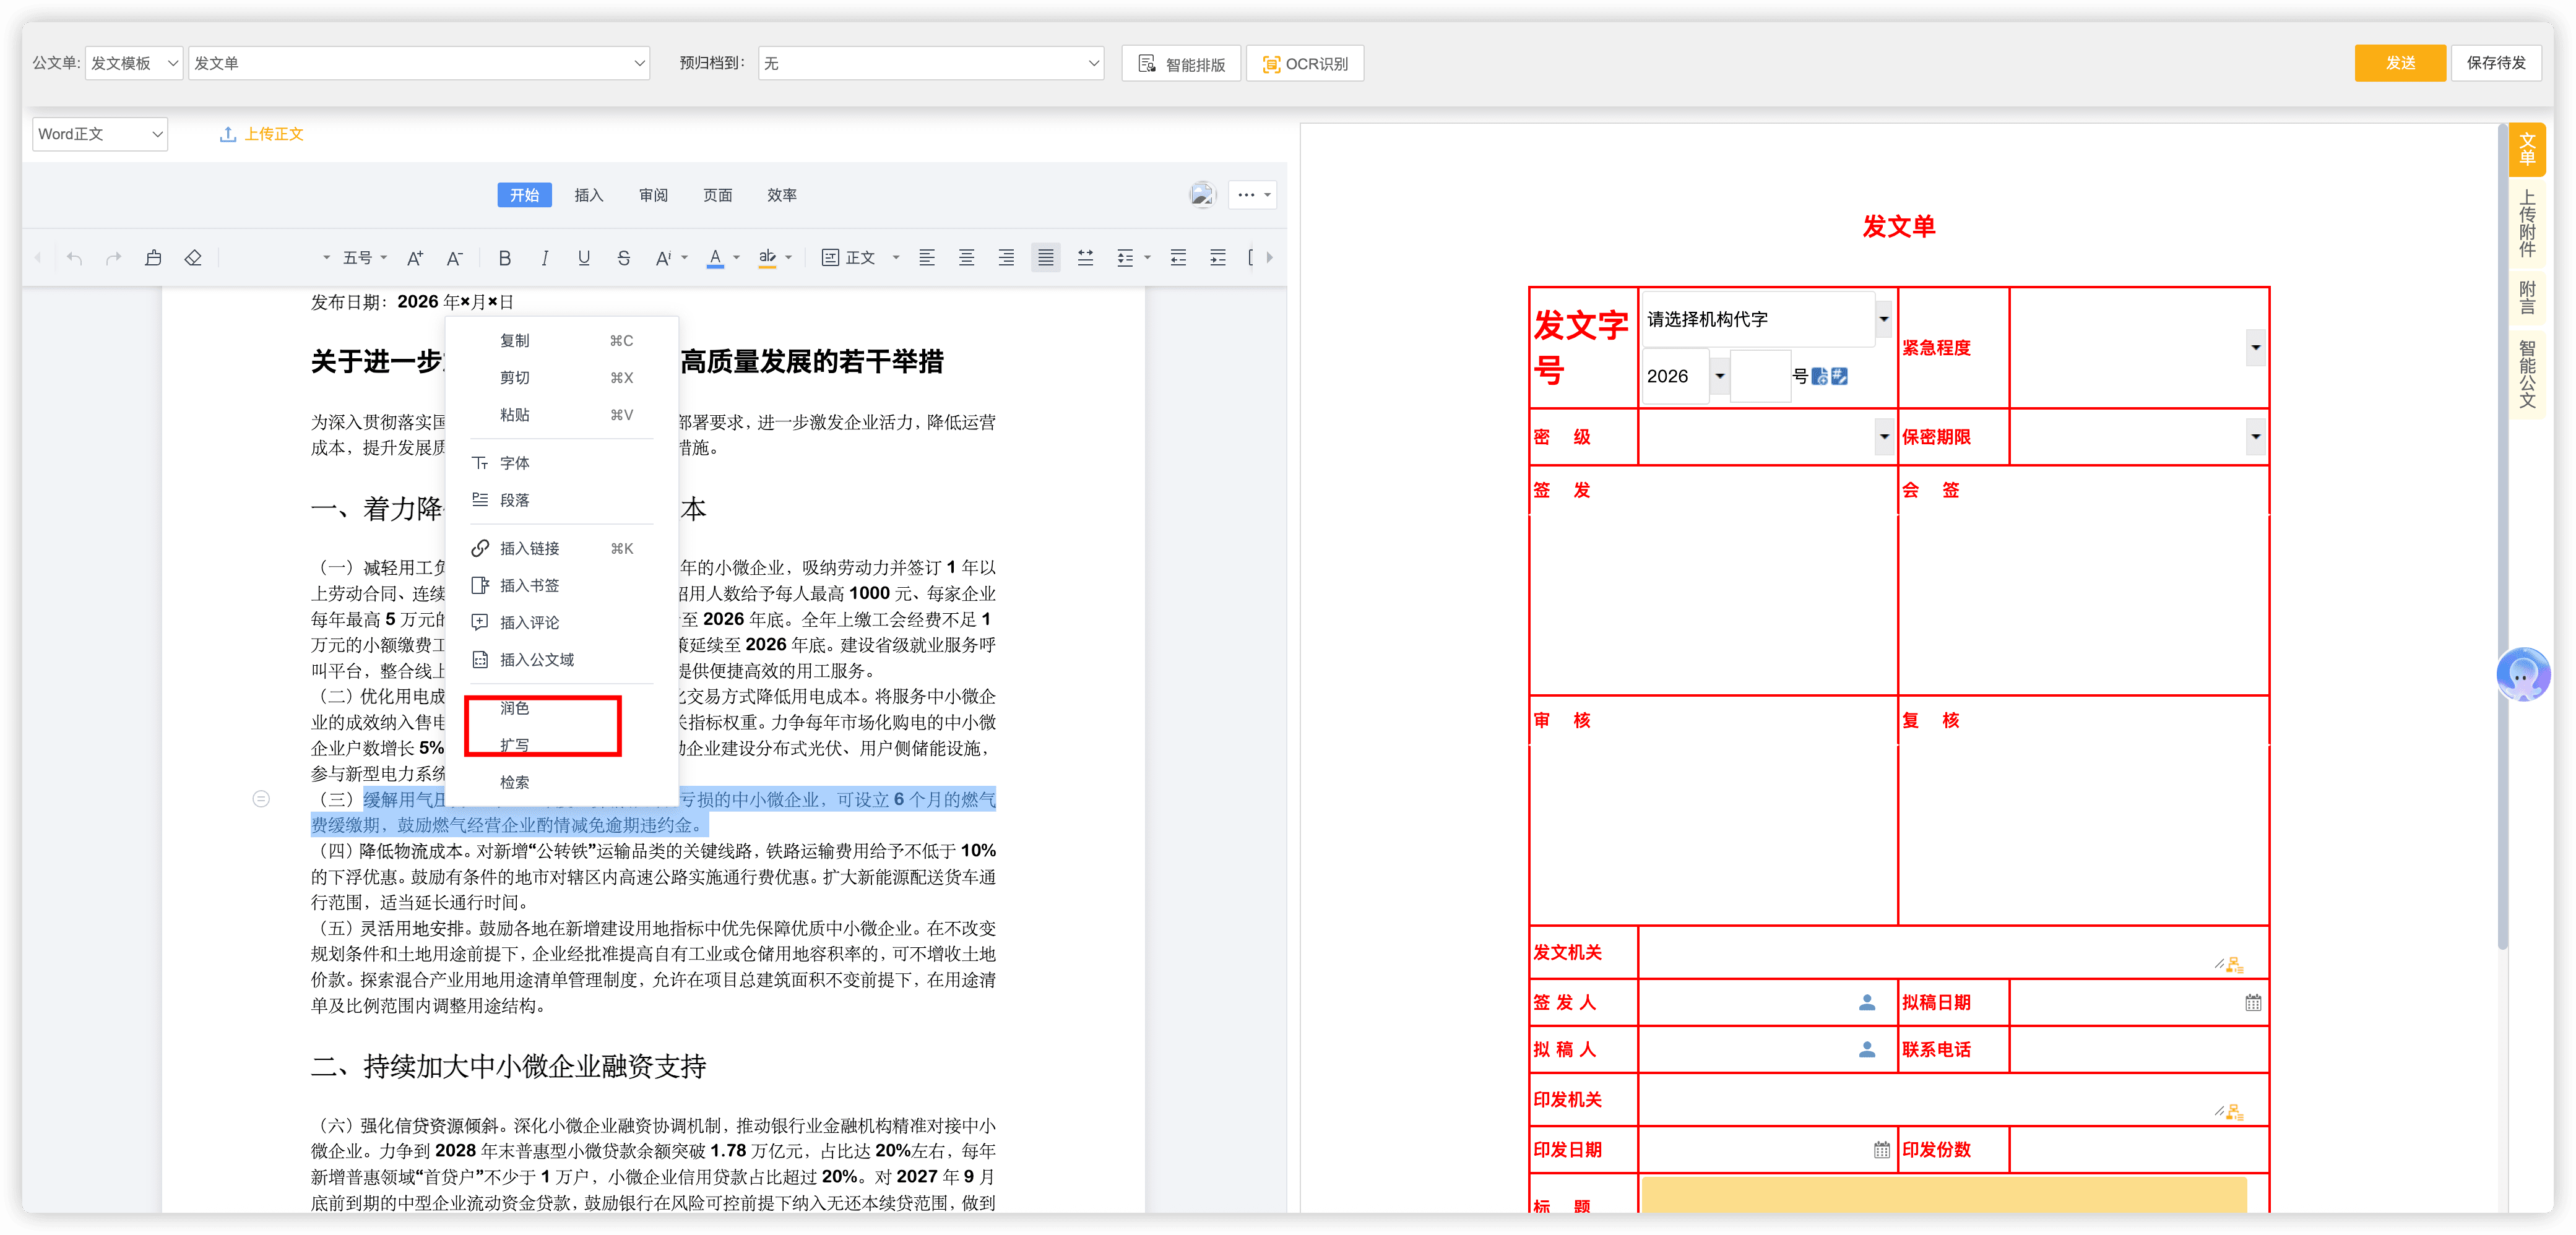The image size is (2576, 1235).
Task: Open the 智能公文 side tab
Action: click(2527, 374)
